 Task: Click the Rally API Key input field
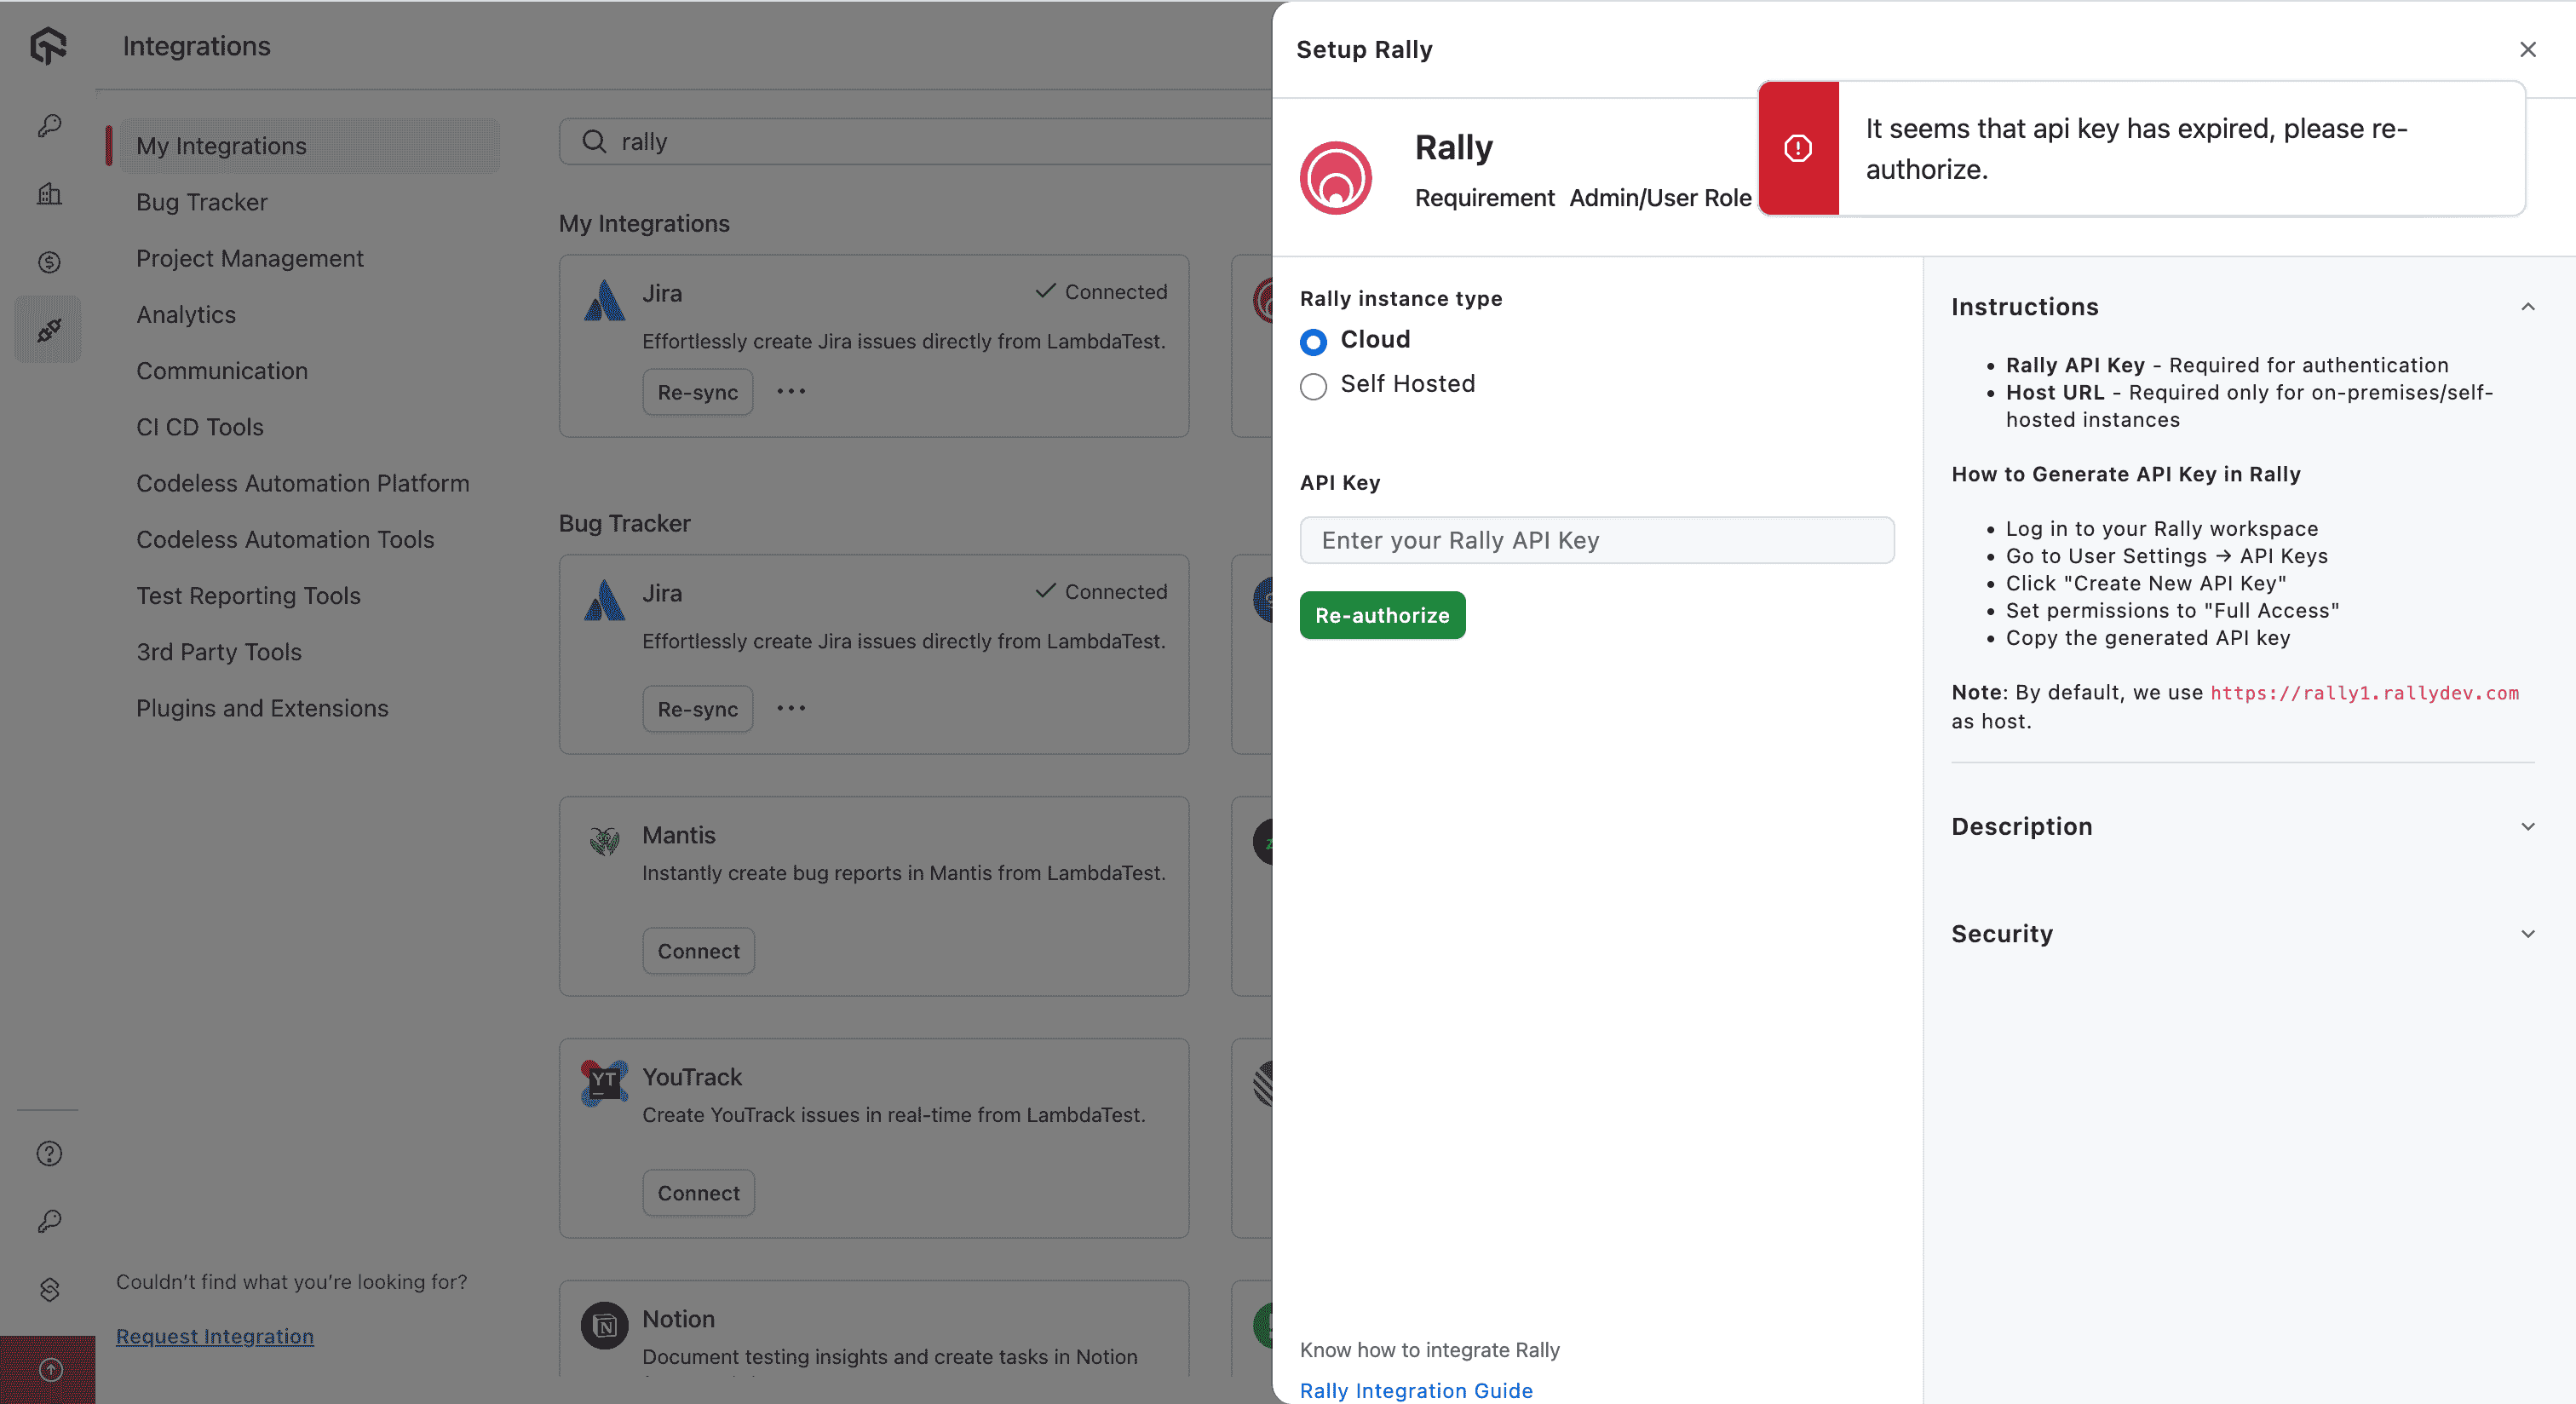click(x=1597, y=540)
